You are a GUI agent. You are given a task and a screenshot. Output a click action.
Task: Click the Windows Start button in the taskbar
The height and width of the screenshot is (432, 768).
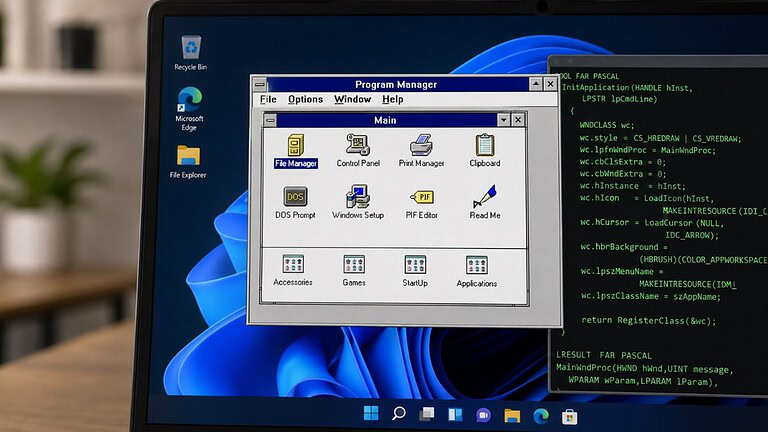coord(371,413)
